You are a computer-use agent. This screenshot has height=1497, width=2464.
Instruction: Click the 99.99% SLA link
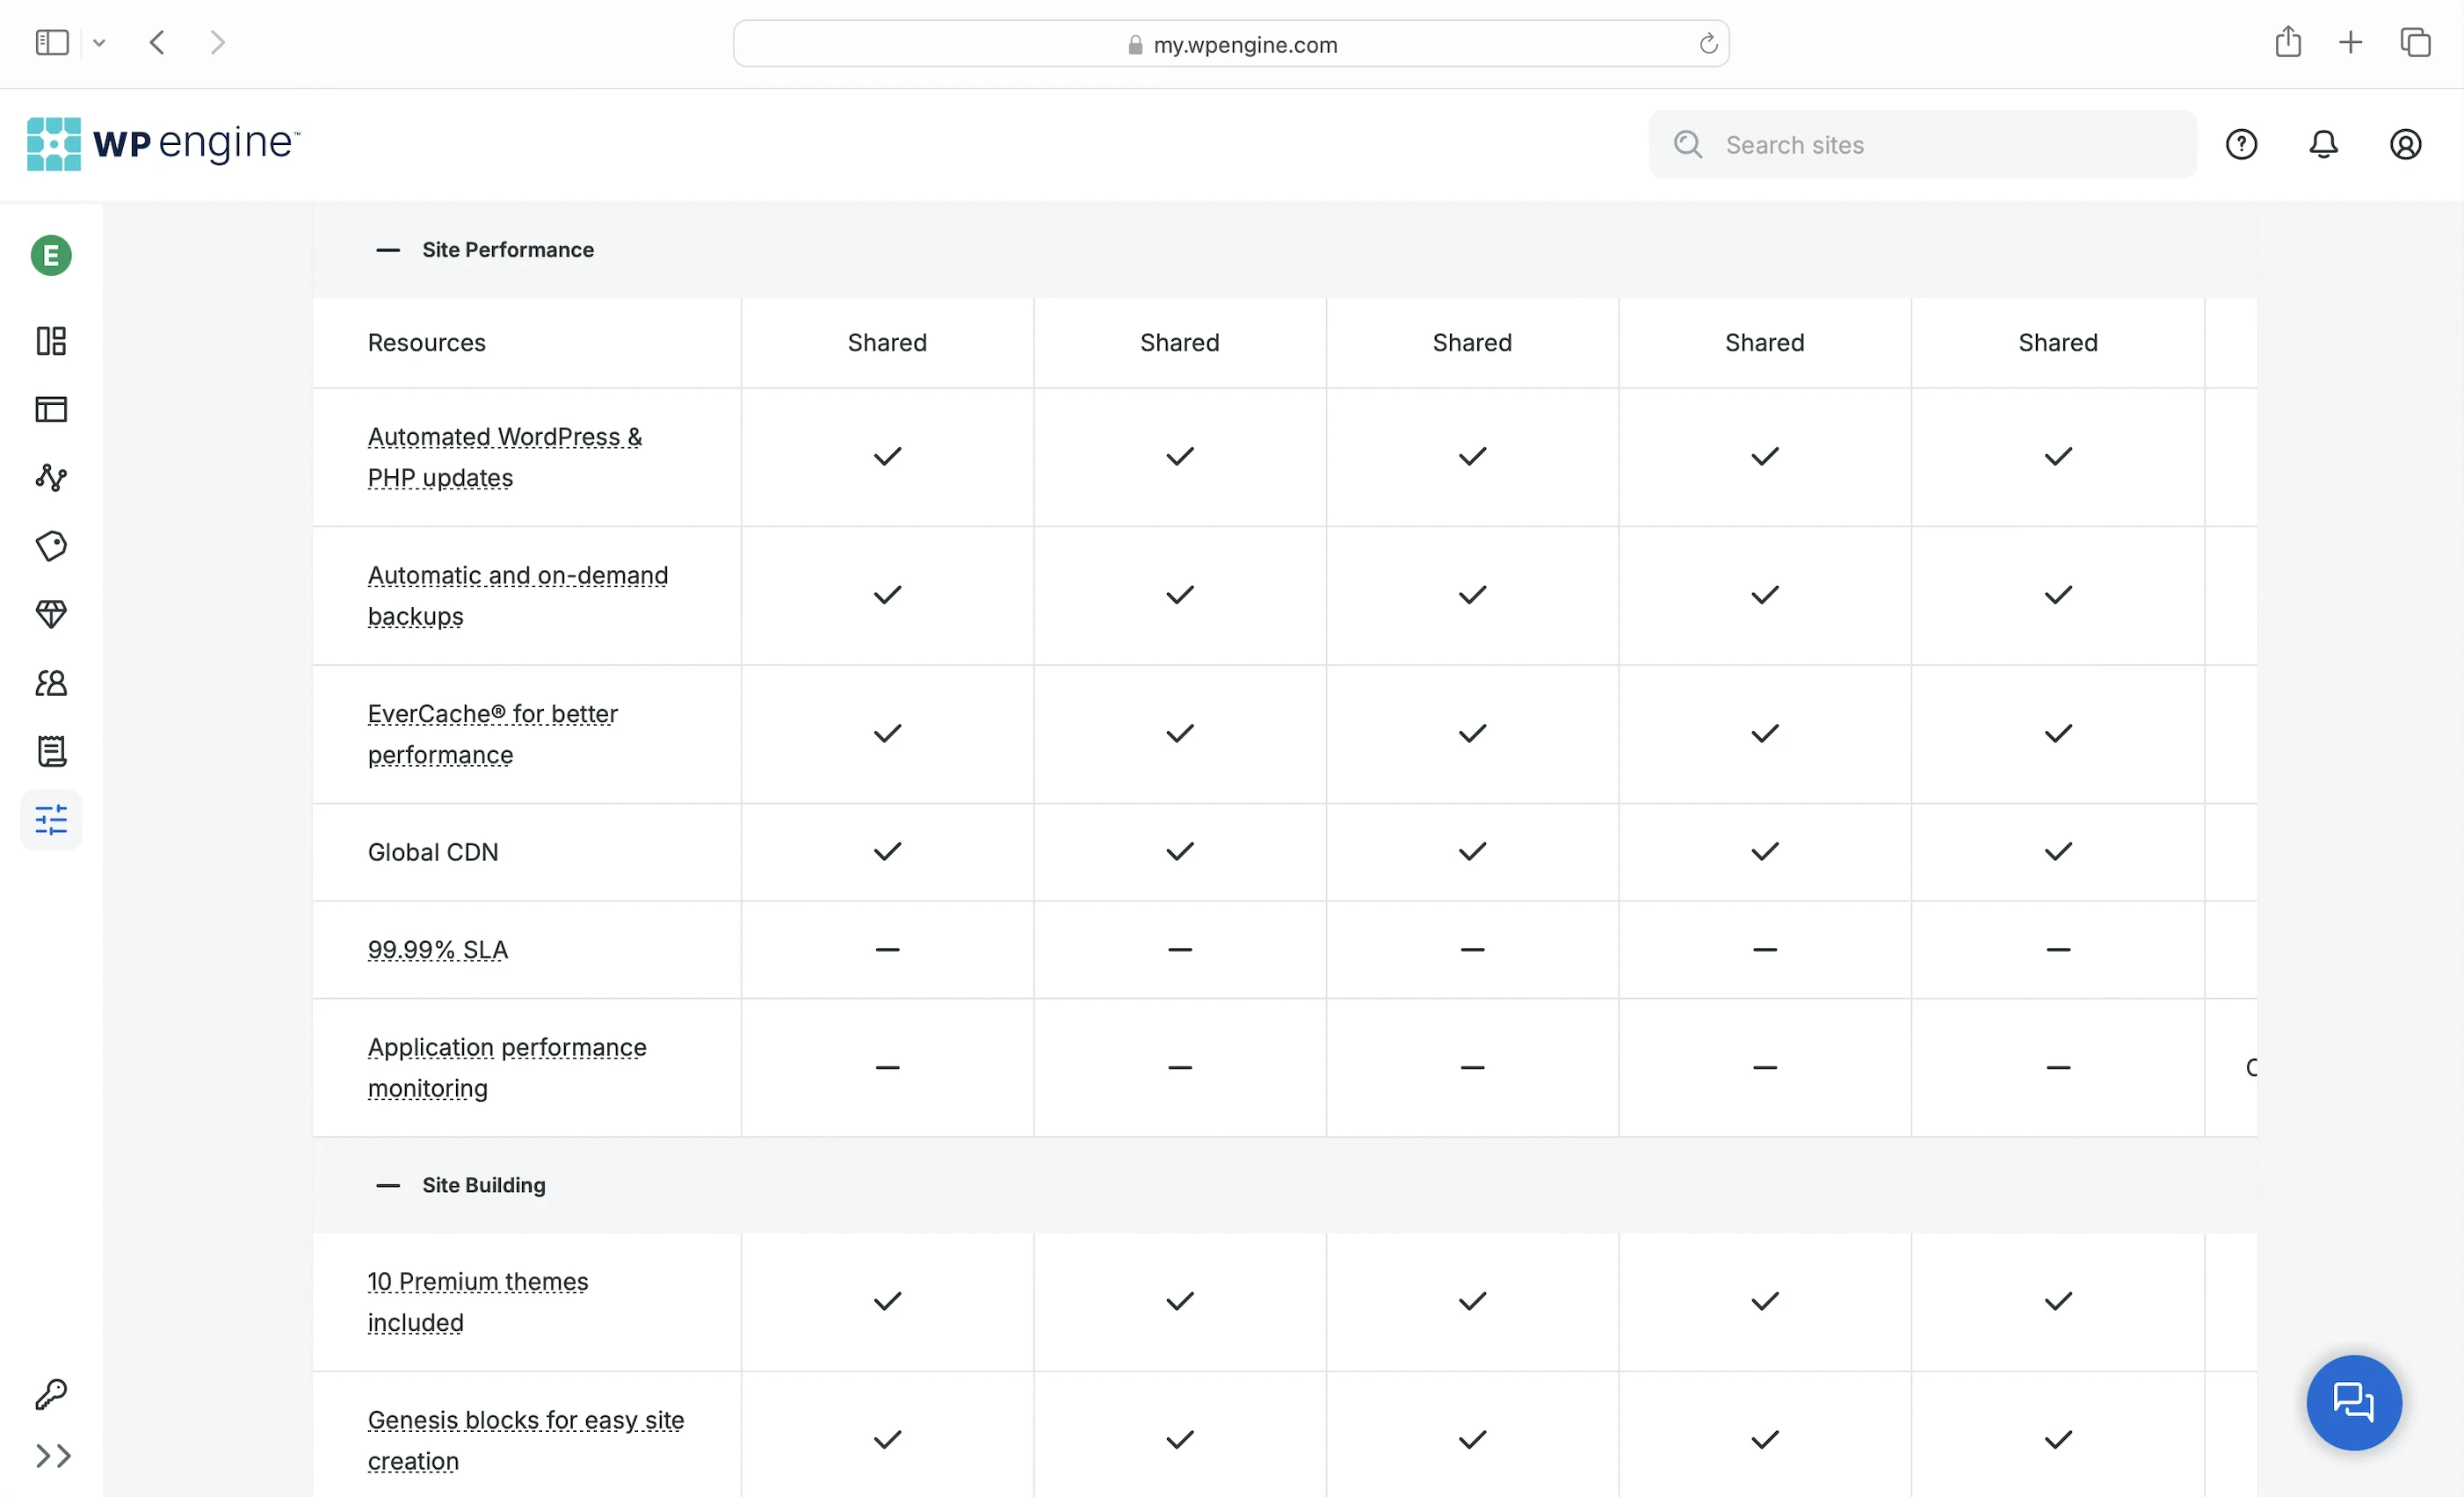438,949
